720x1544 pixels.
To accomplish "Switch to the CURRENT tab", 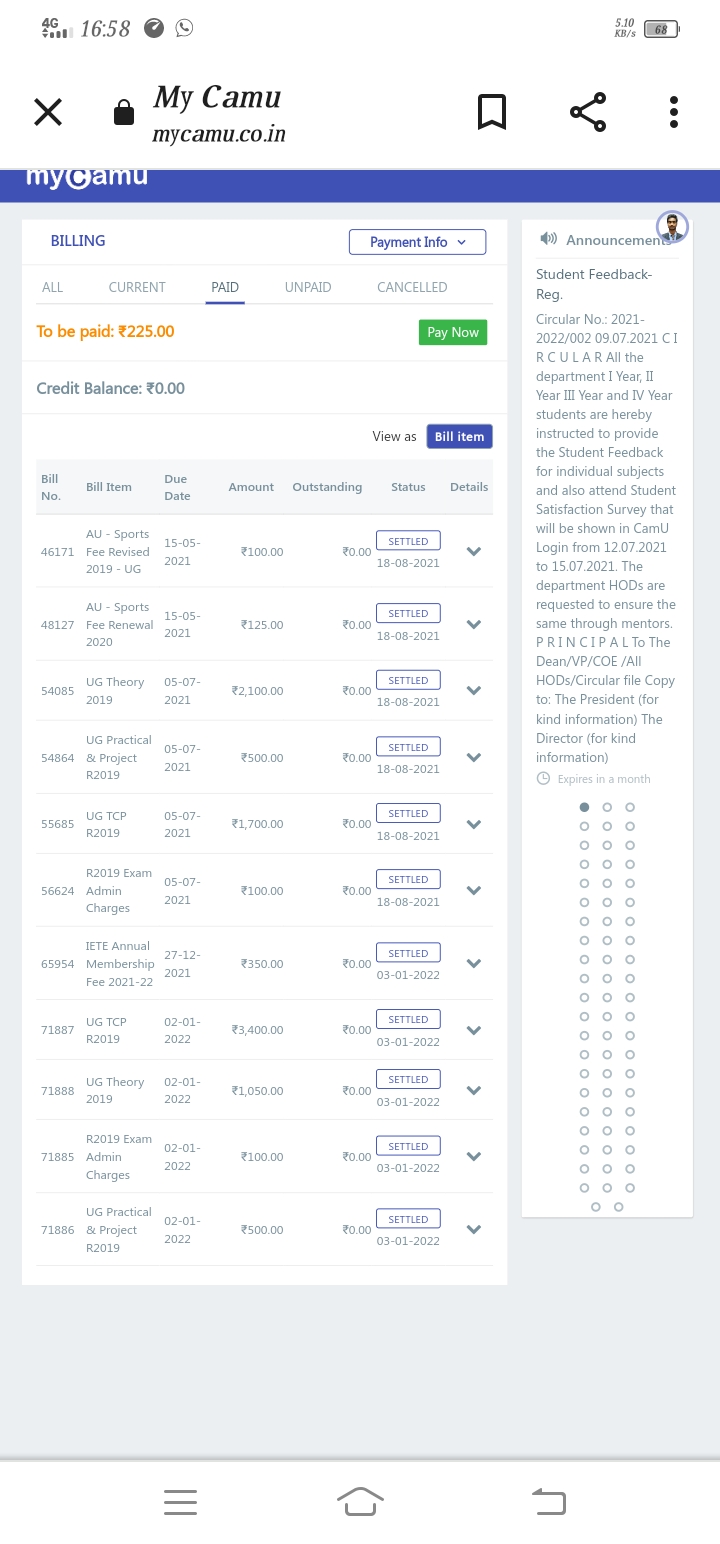I will pos(137,287).
